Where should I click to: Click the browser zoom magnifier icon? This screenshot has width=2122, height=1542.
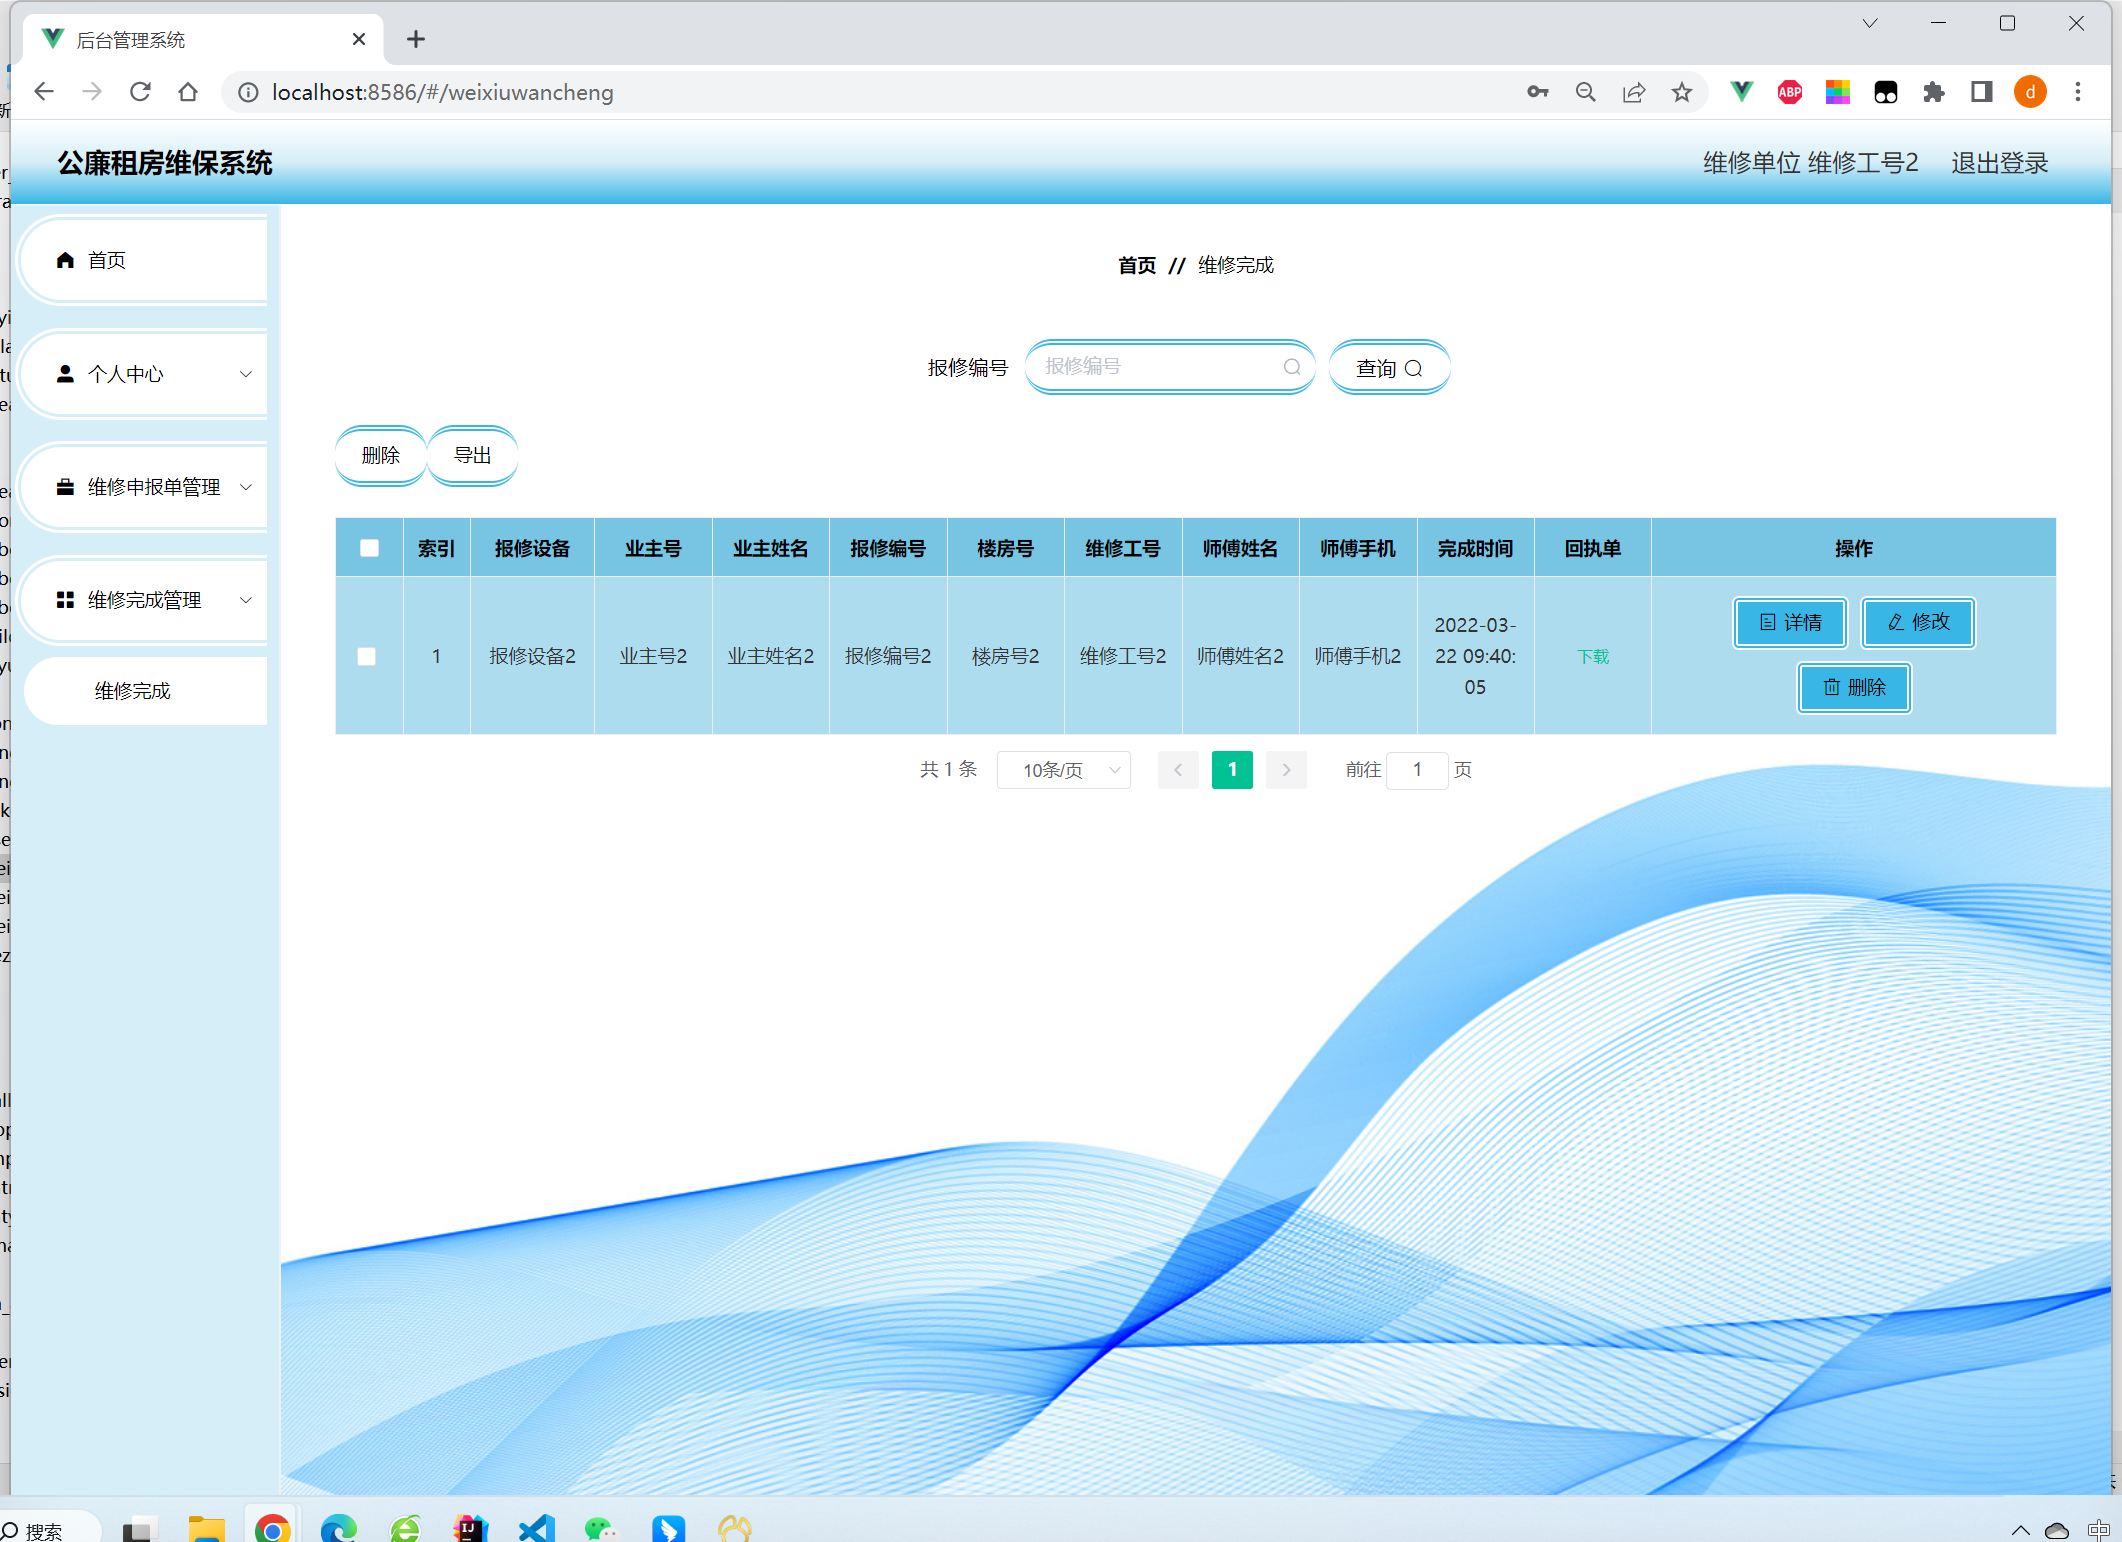coord(1585,92)
